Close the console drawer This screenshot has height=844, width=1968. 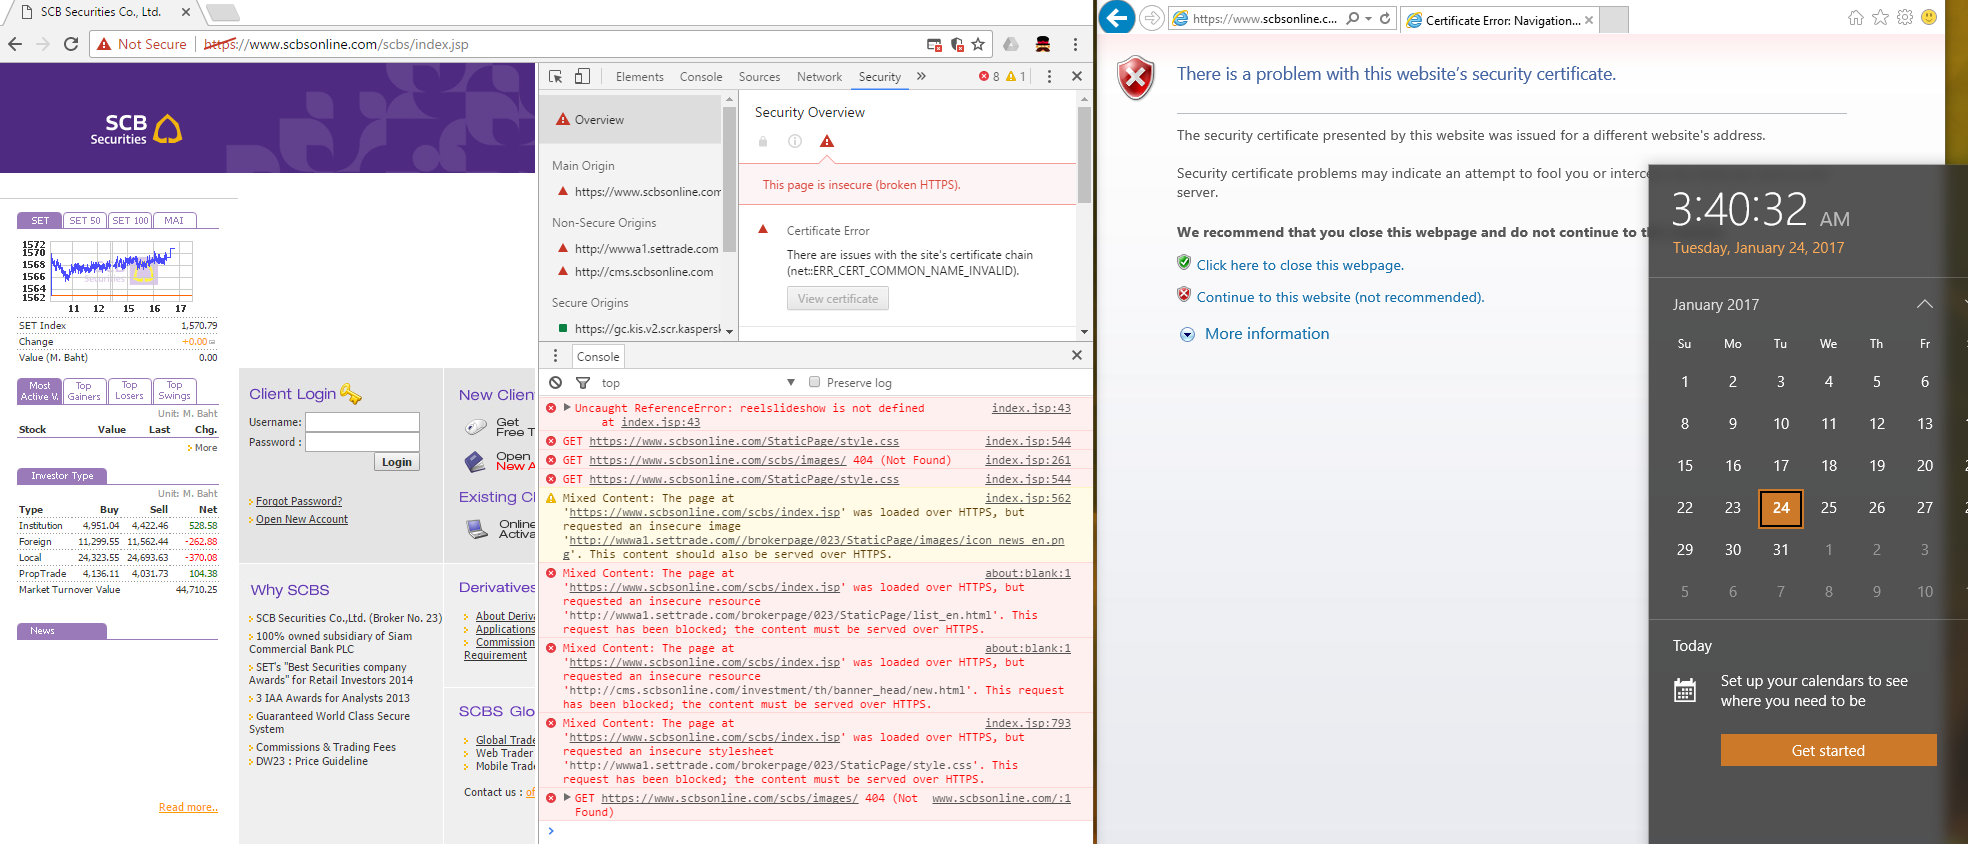click(1077, 355)
